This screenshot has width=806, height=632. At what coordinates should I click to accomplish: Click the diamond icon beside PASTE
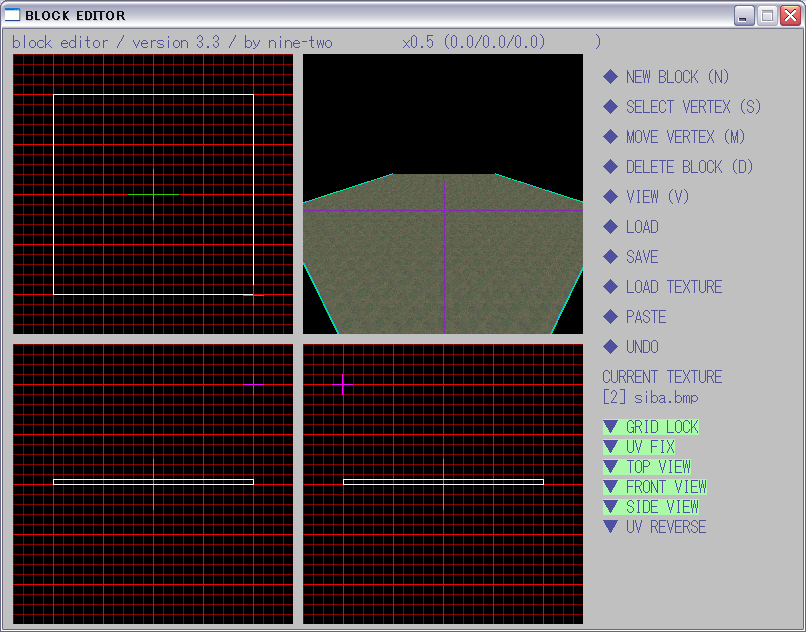[611, 317]
